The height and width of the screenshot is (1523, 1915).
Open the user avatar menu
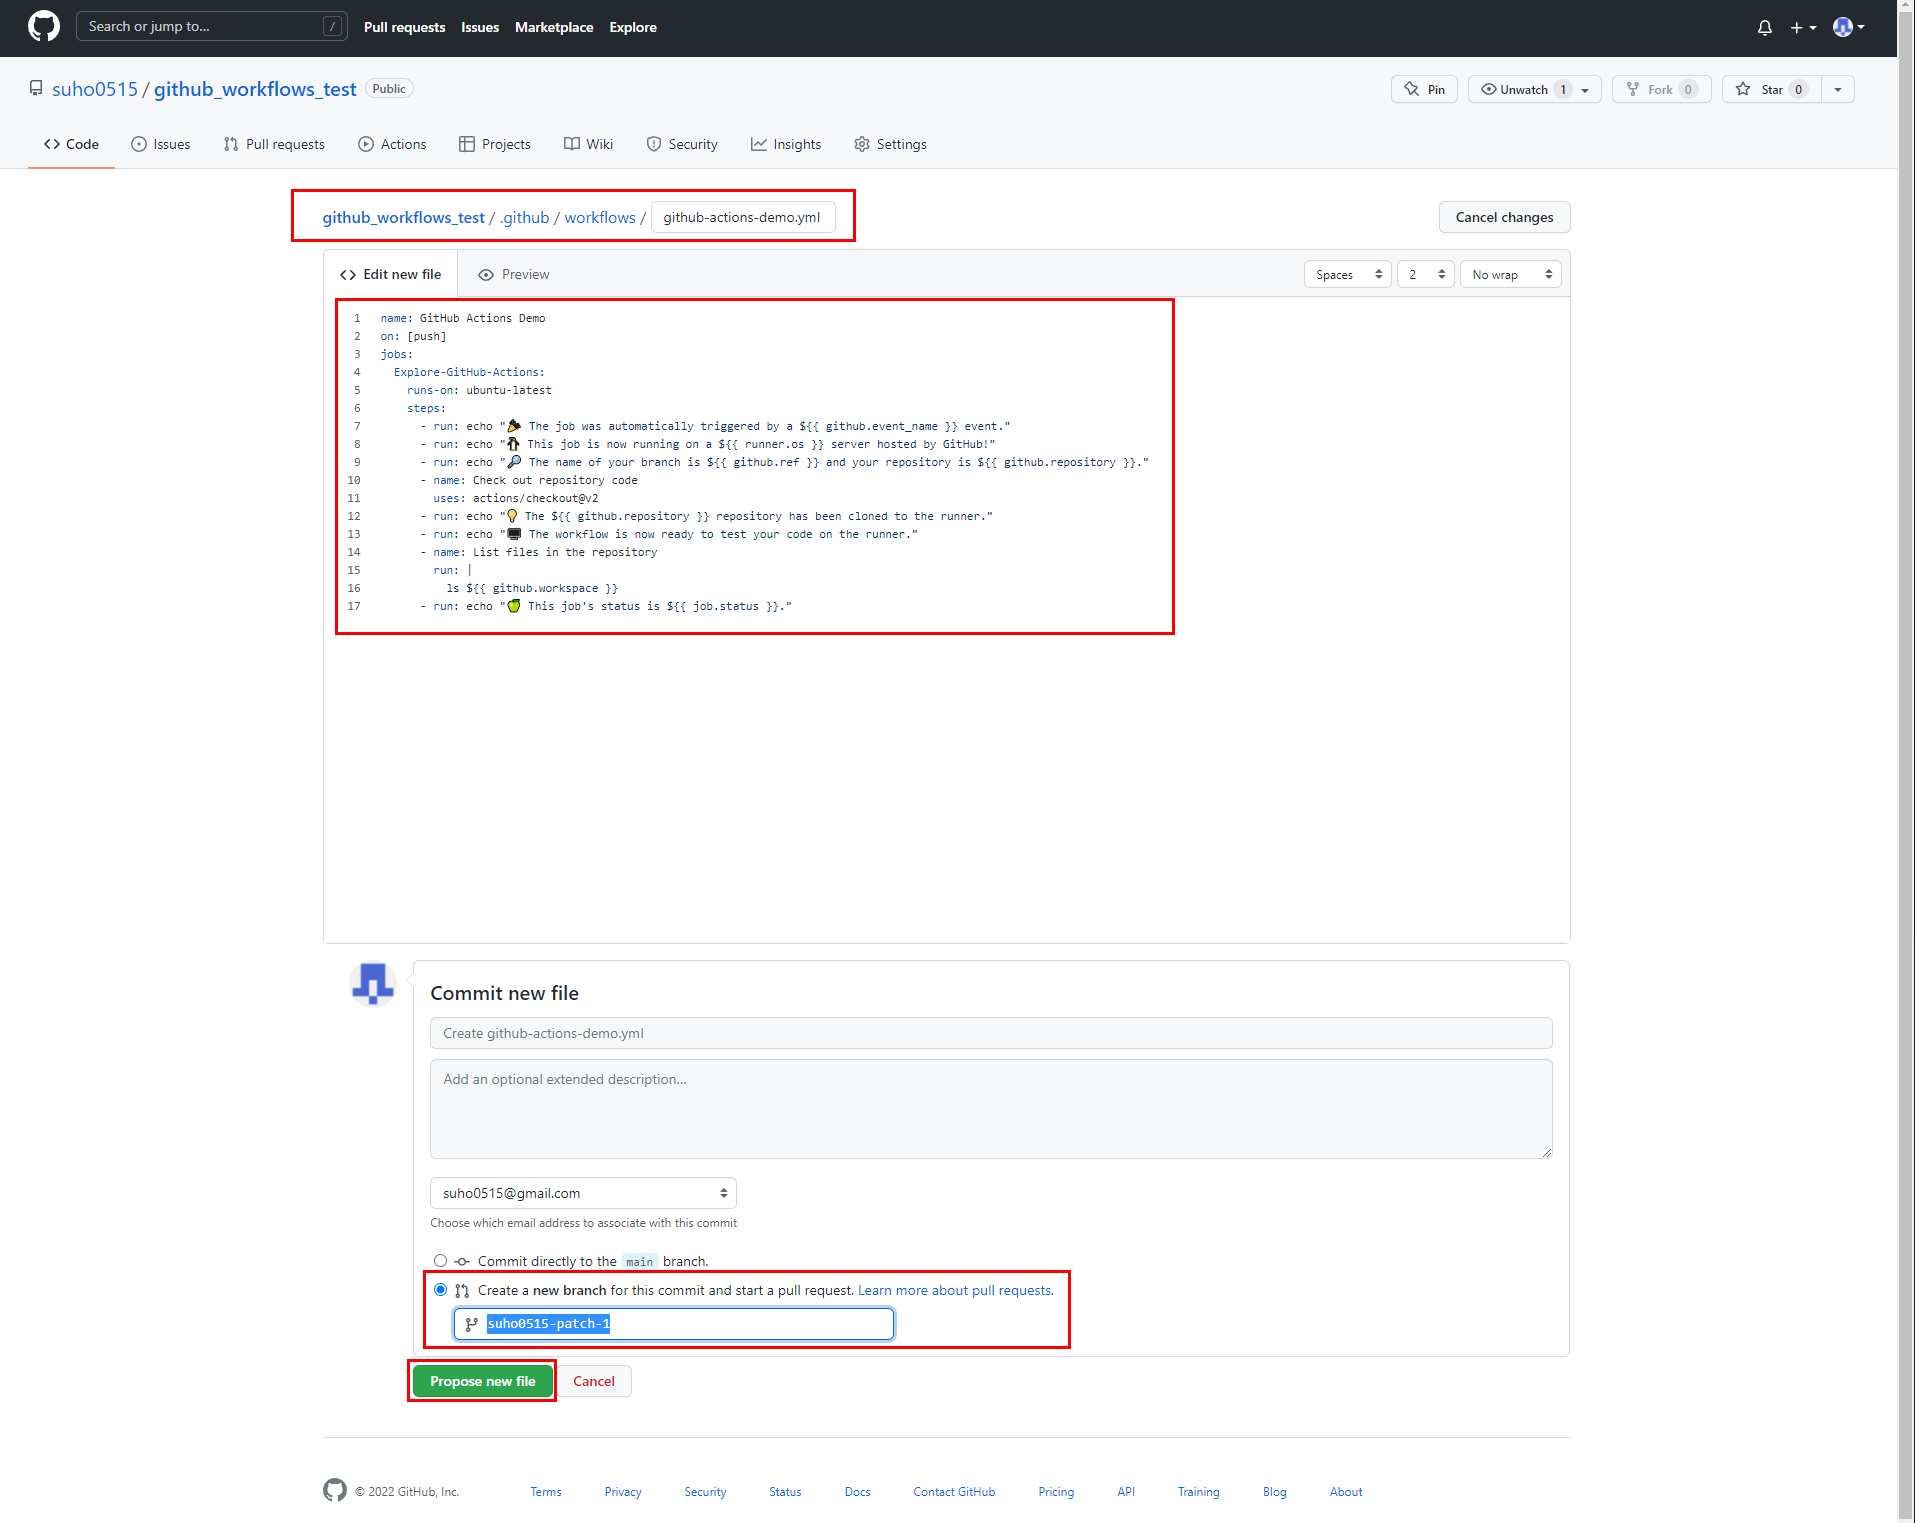coord(1848,27)
